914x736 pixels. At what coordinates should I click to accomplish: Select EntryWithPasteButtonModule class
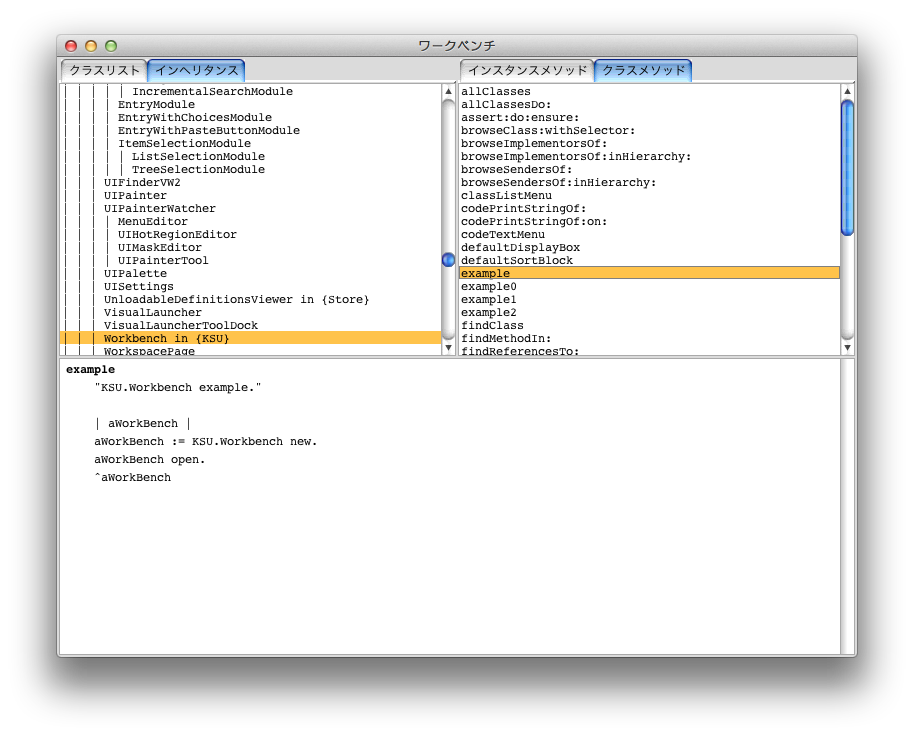(209, 131)
